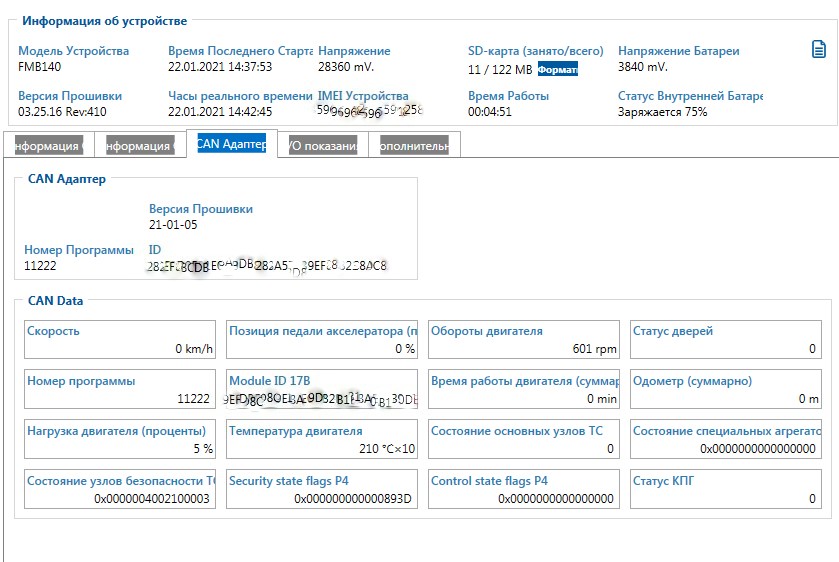Select the Module ID 17B field
Image resolution: width=839 pixels, height=562 pixels.
[x=322, y=389]
